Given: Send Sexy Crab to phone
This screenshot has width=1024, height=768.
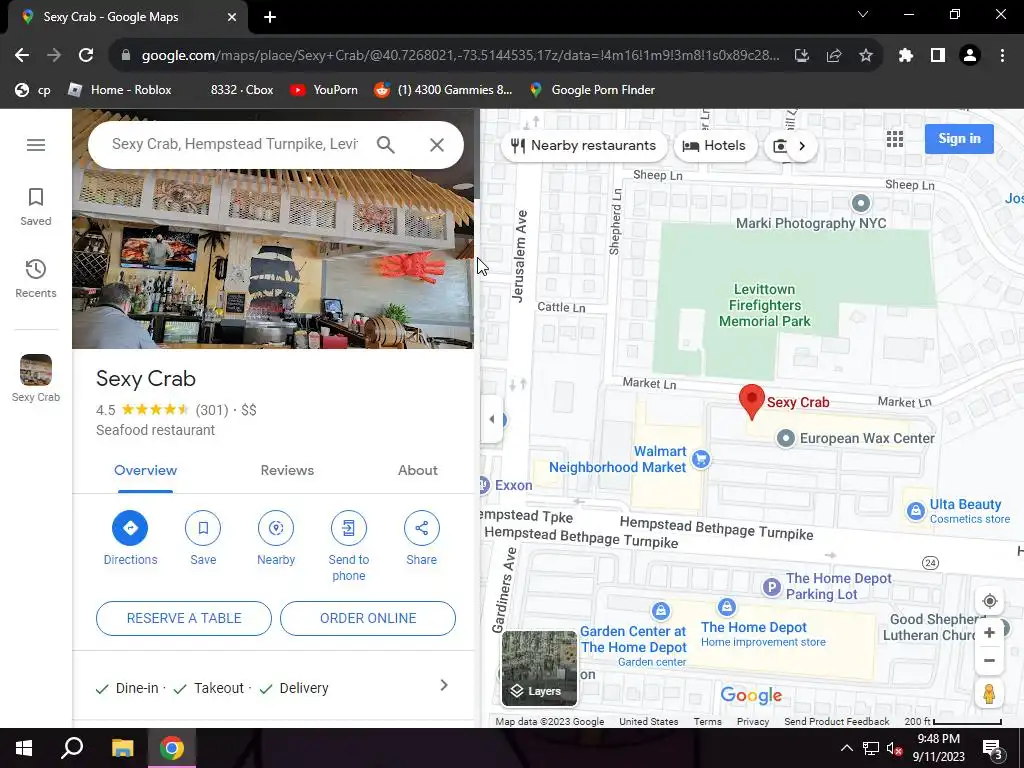Looking at the screenshot, I should coord(349,528).
